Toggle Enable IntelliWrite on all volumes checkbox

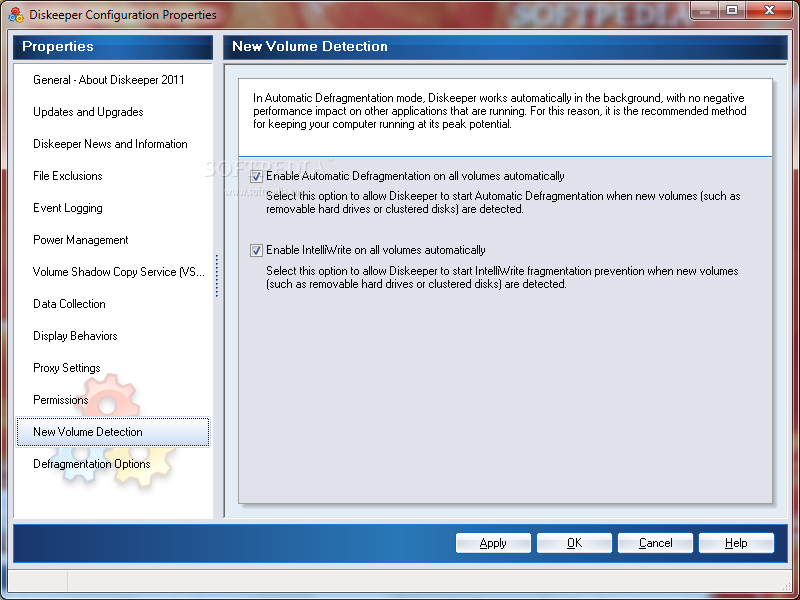pyautogui.click(x=256, y=251)
